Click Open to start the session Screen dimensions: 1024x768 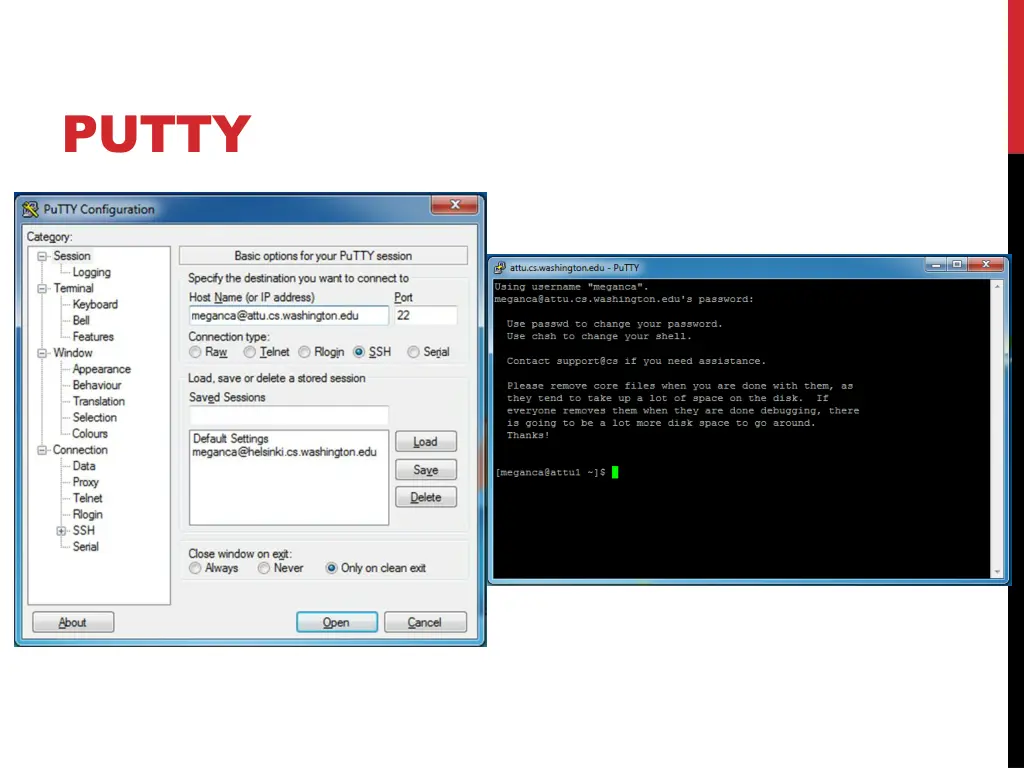click(336, 622)
